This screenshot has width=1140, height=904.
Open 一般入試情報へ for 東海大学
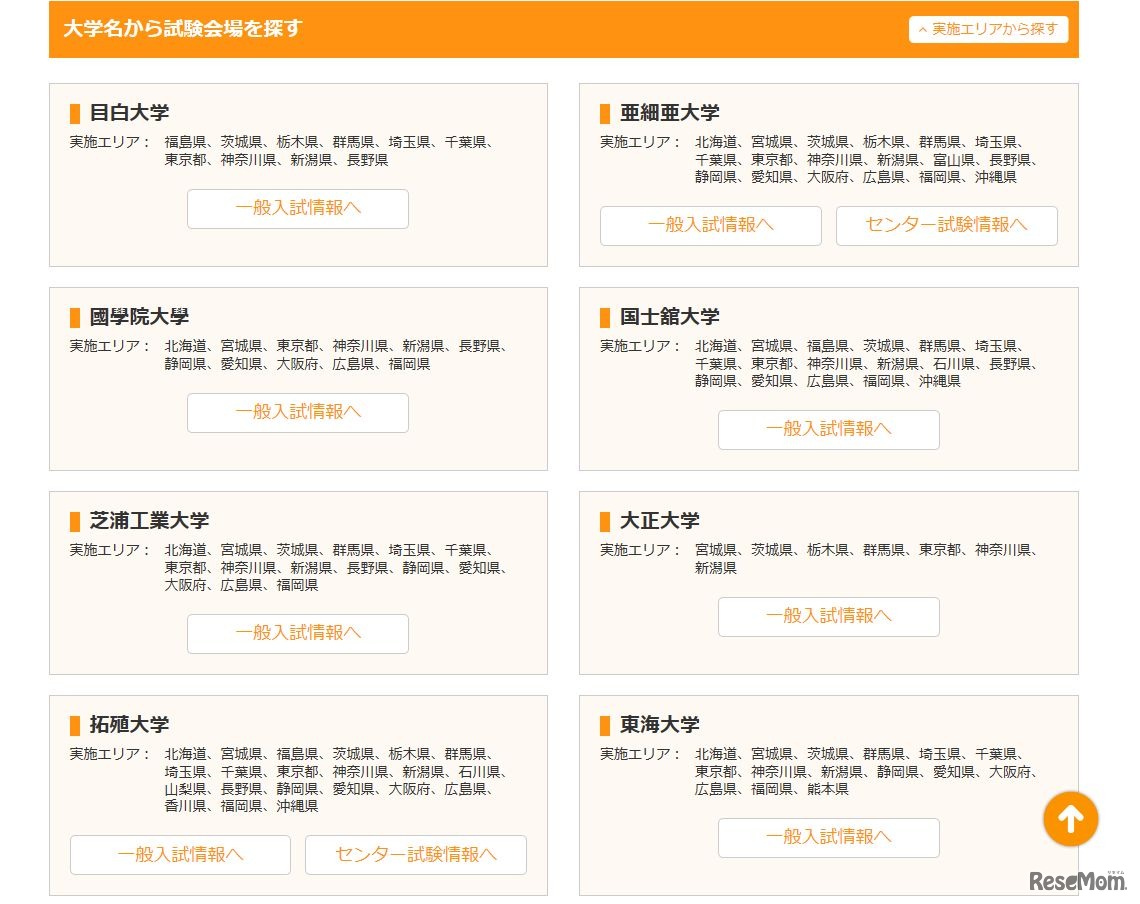pos(829,838)
